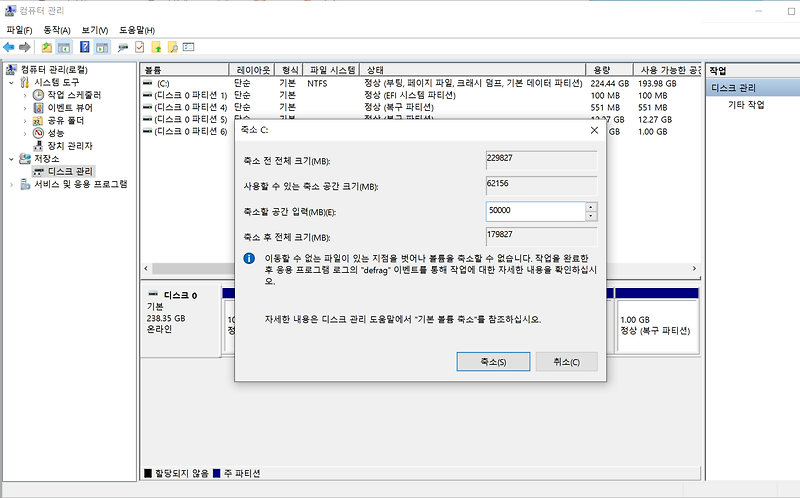Click the Computer Management title bar icon

click(10, 10)
